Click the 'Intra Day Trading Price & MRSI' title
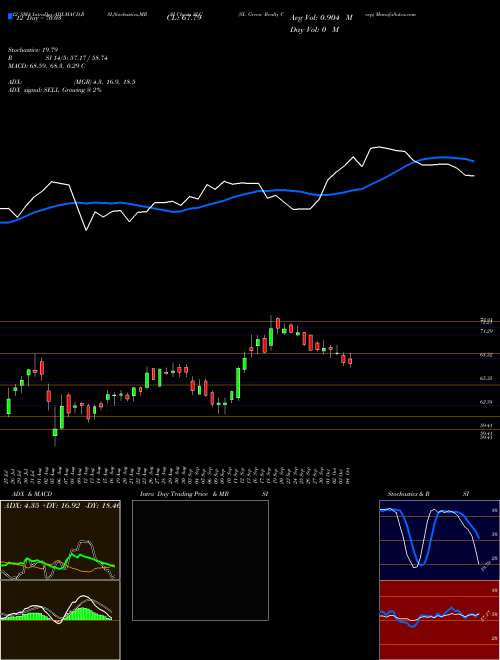 pos(205,494)
